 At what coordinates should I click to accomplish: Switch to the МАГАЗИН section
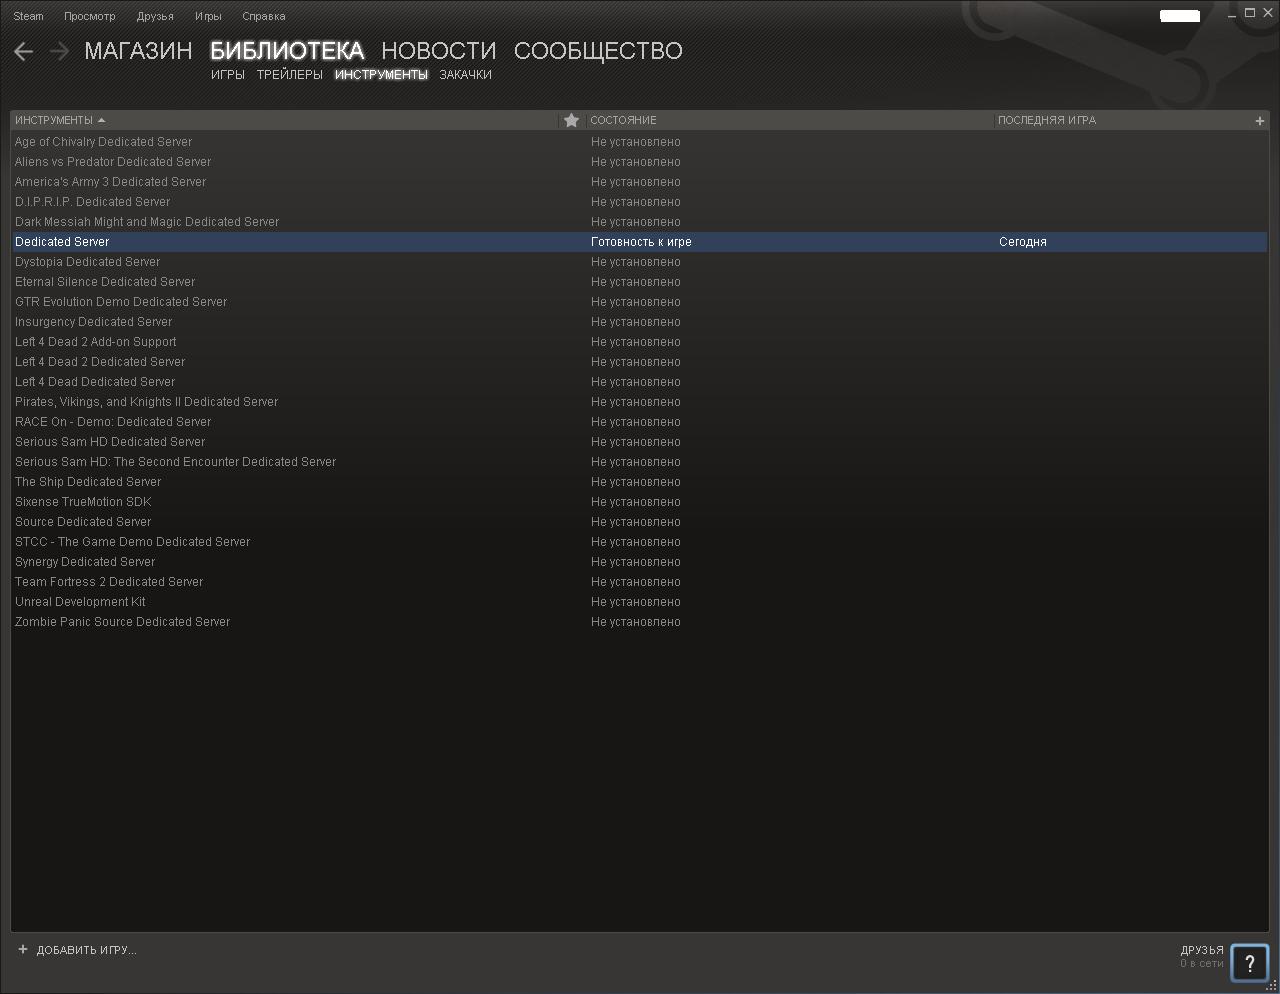coord(138,51)
